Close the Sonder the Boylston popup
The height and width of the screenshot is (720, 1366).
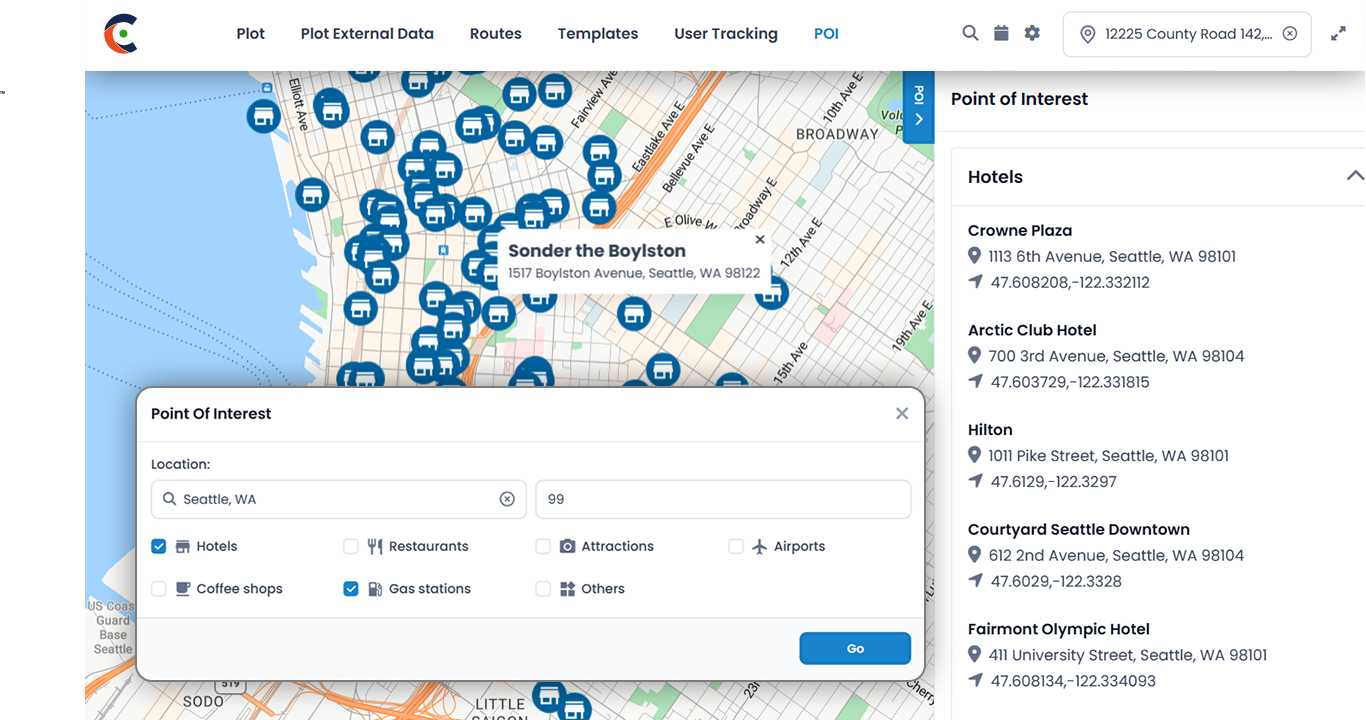pyautogui.click(x=760, y=240)
